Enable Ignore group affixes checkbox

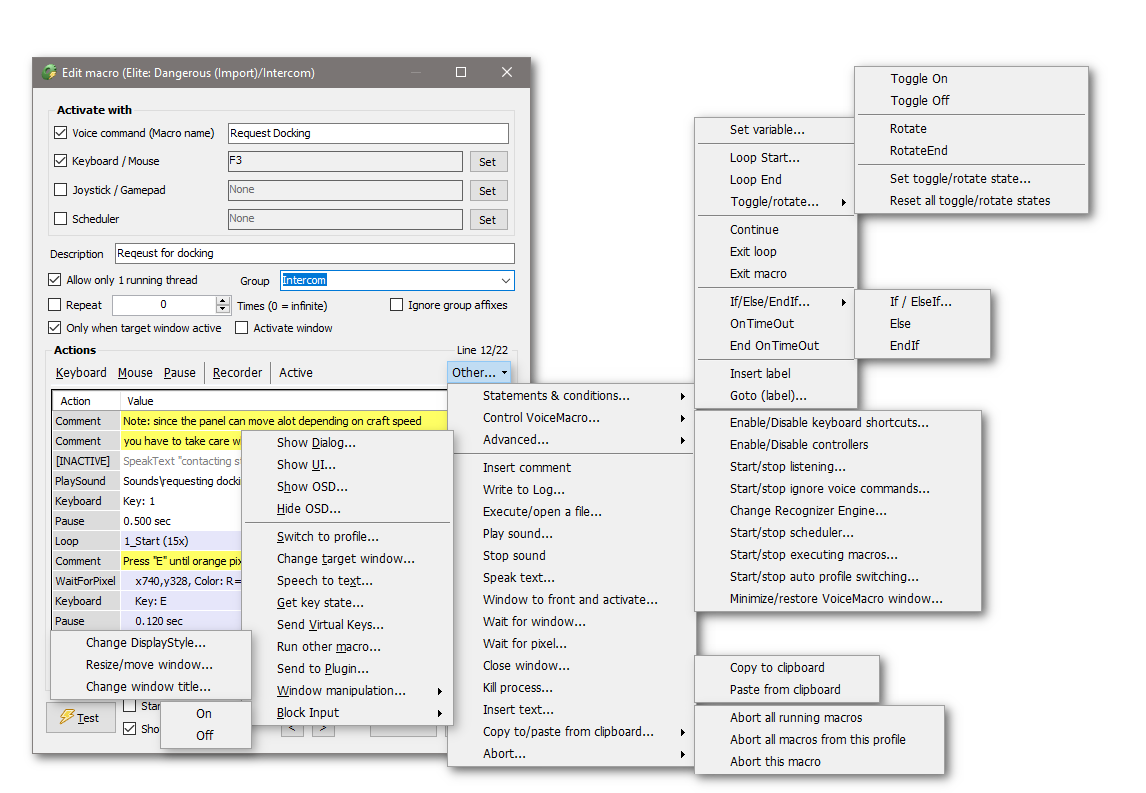pyautogui.click(x=396, y=305)
